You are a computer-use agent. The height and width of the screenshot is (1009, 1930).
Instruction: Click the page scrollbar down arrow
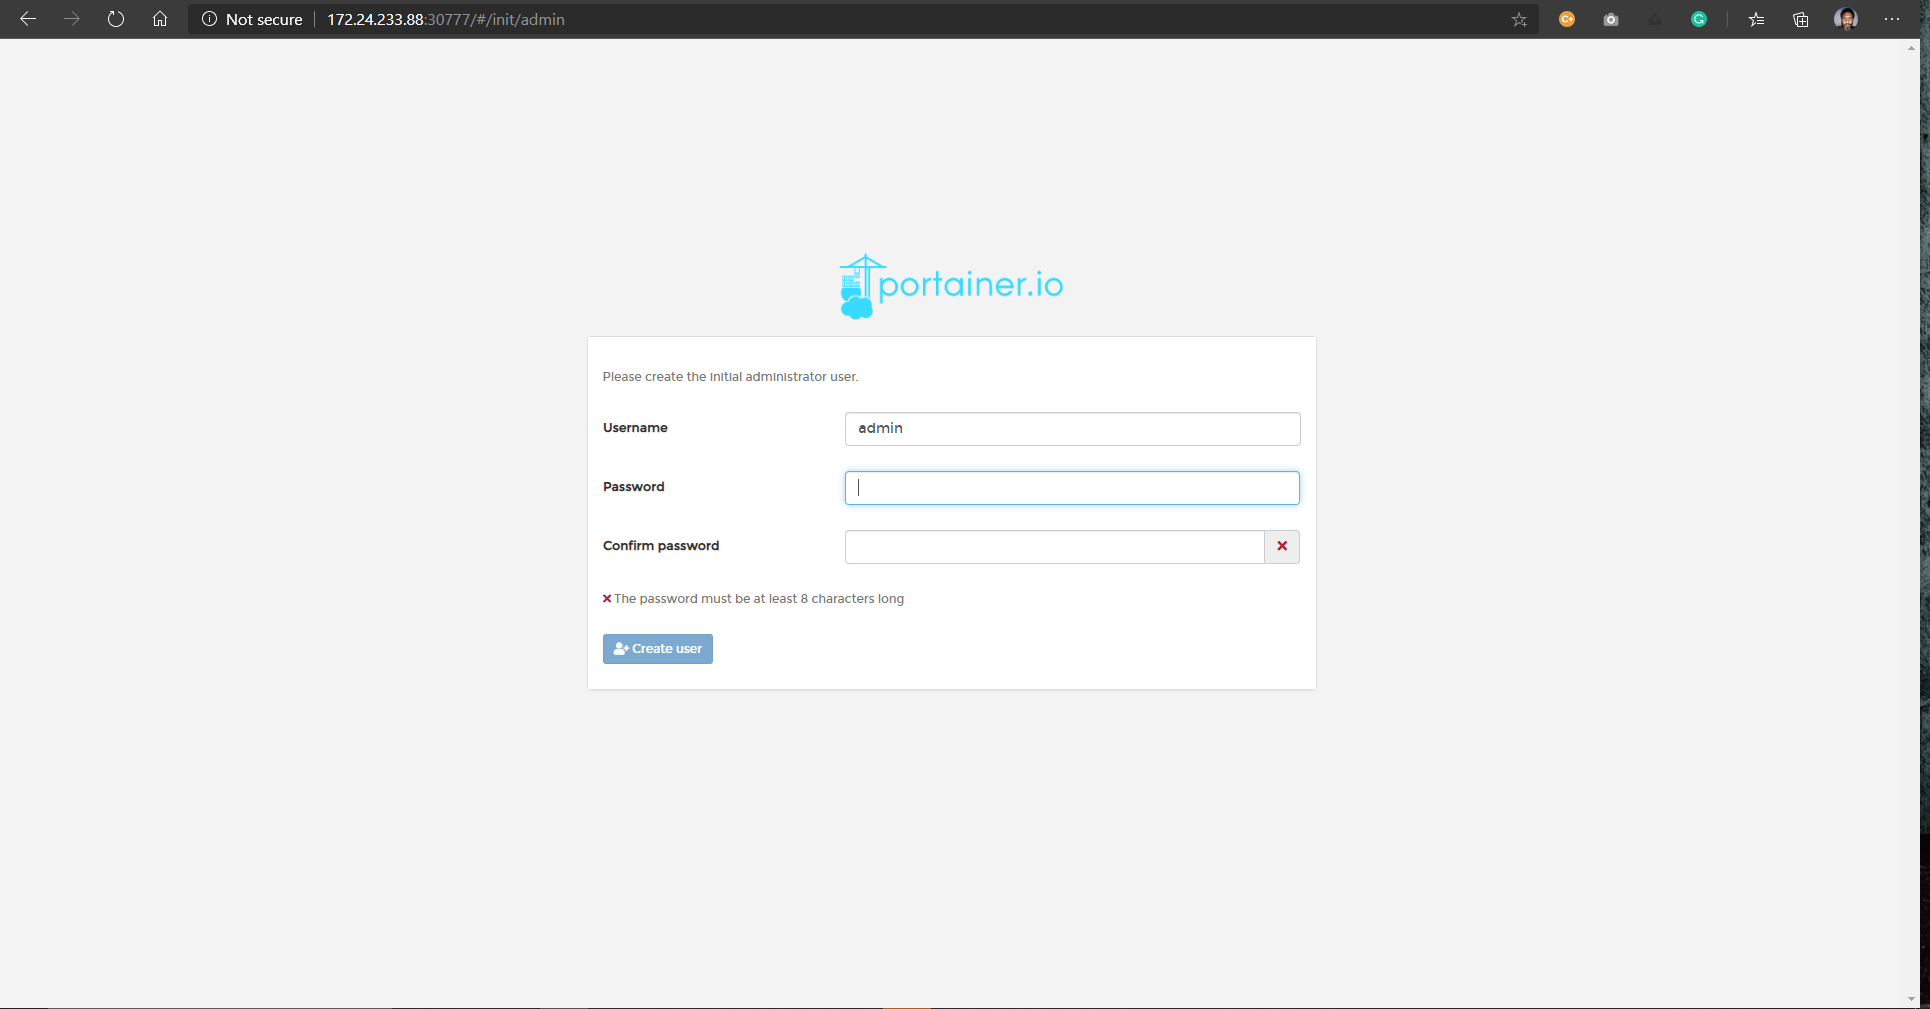pos(1912,998)
